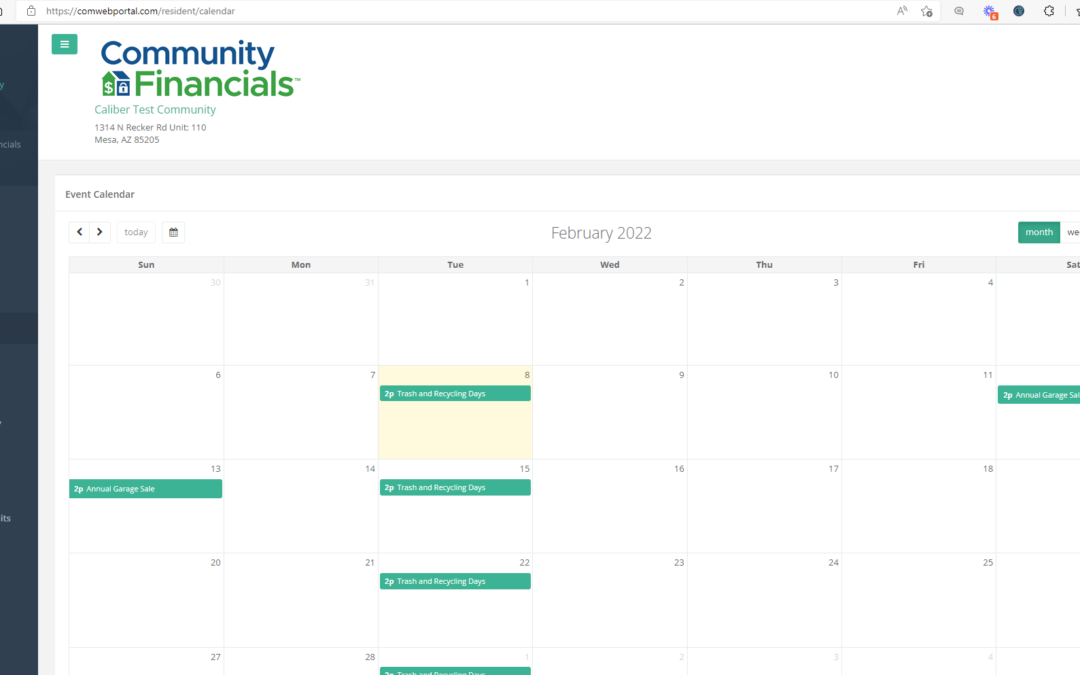Open Trash and Recycling Days event on February 22
Screen dimensions: 1080x675
pos(455,582)
